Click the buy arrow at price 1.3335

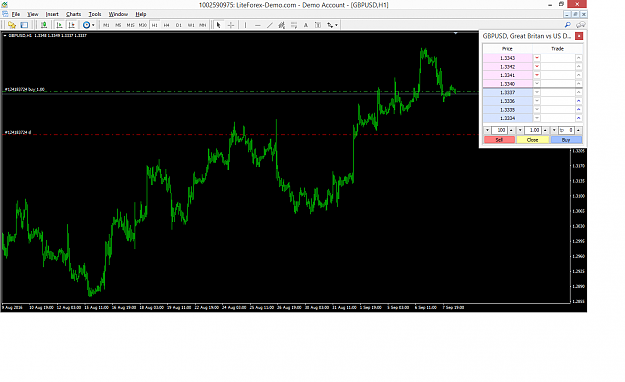(579, 110)
